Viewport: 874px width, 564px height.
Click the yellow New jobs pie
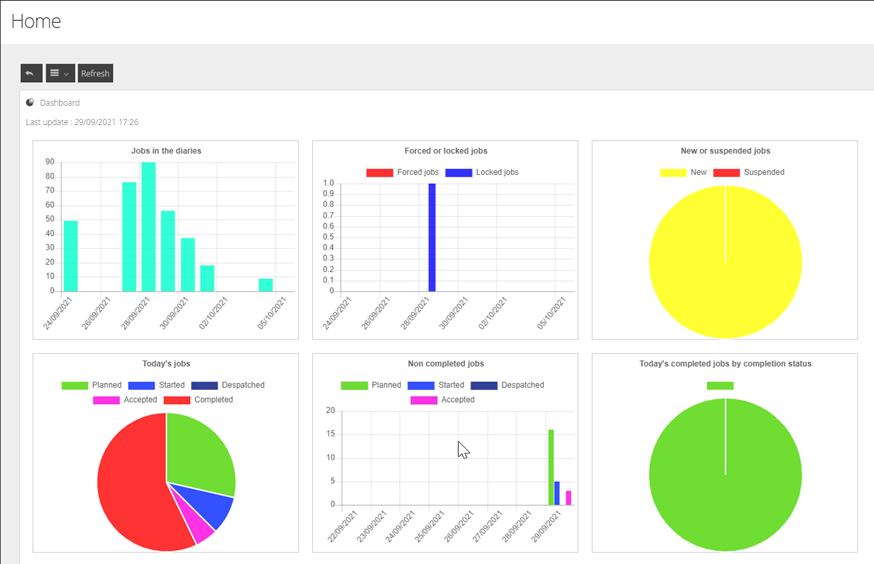[x=725, y=262]
